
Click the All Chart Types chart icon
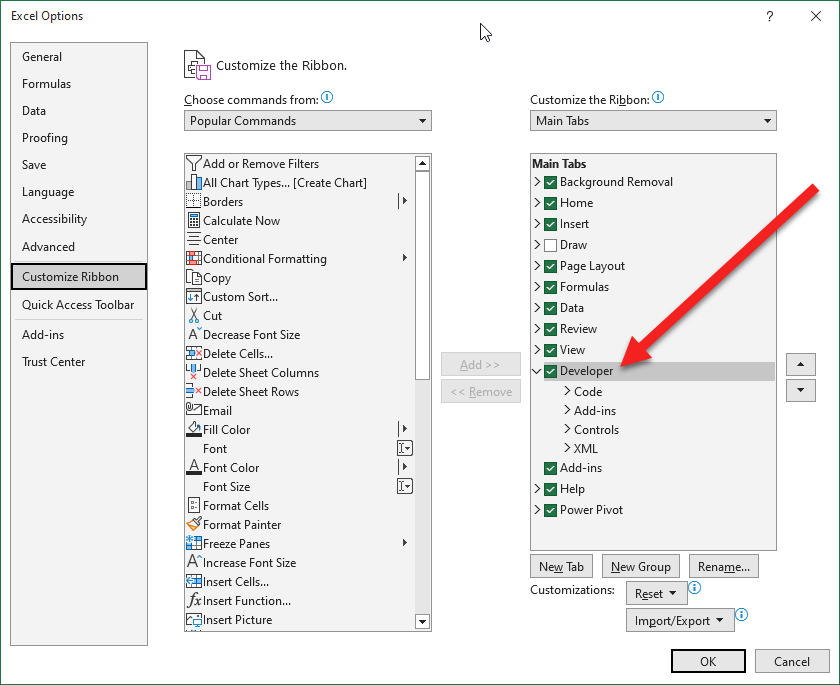193,183
